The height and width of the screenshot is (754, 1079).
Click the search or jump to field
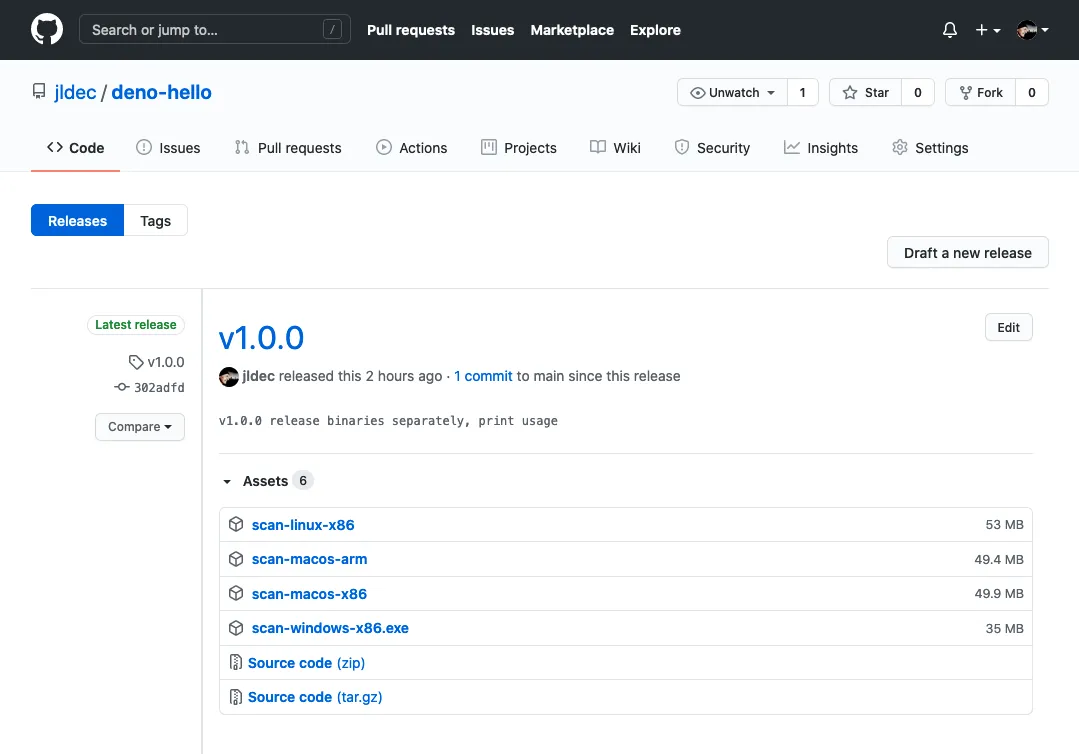tap(214, 30)
